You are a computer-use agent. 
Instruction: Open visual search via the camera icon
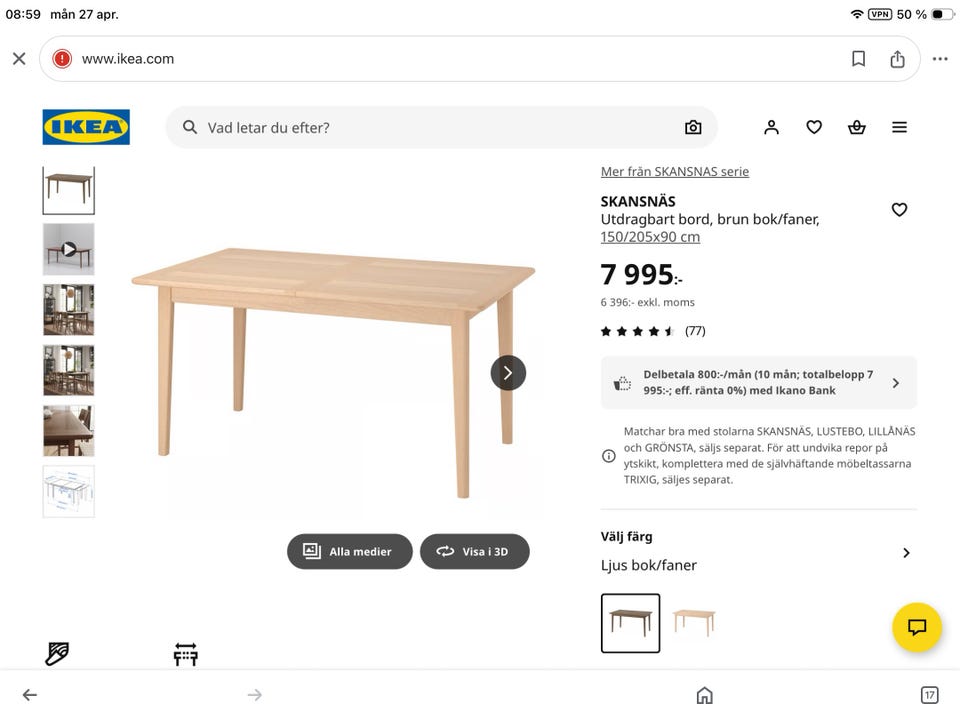[693, 127]
